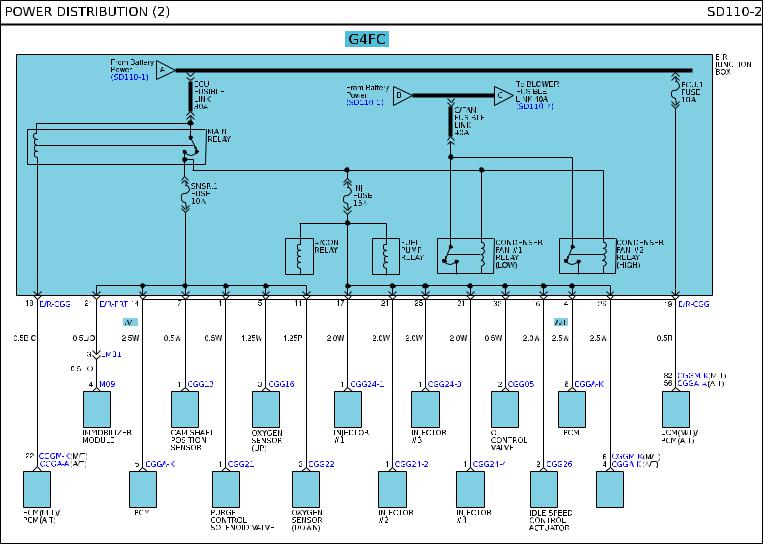The image size is (763, 544).
Task: Click the triangle connector marked A
Action: point(165,71)
